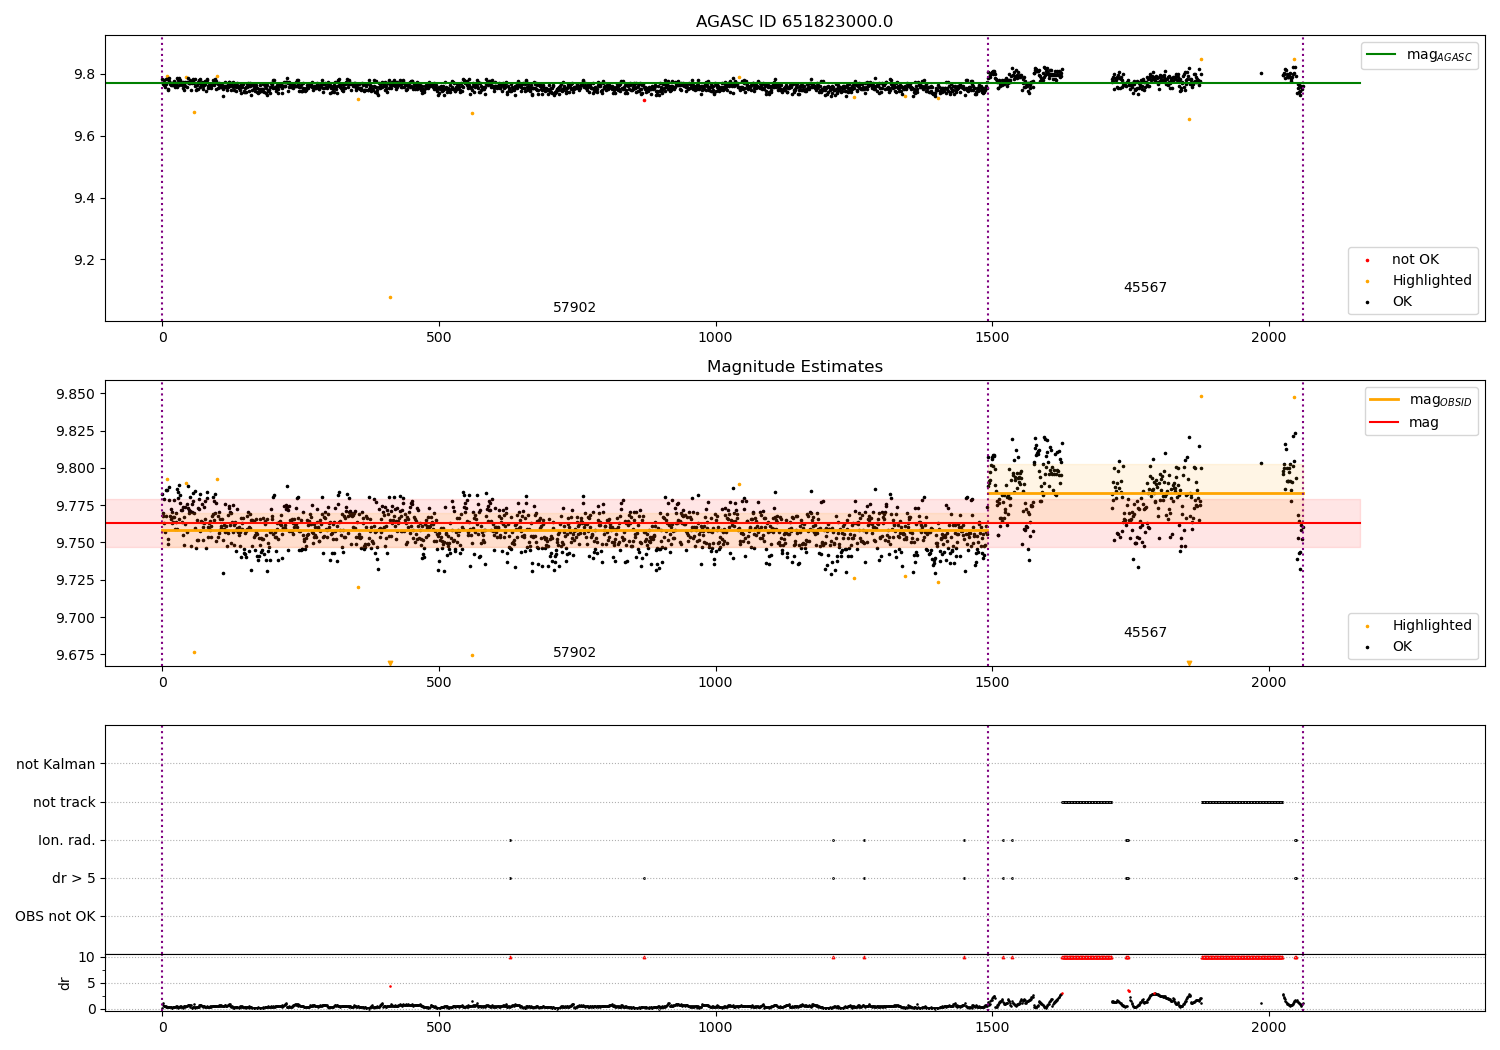The width and height of the screenshot is (1500, 1050).
Task: Select the orange mag OBSID legend entry
Action: coord(1421,400)
